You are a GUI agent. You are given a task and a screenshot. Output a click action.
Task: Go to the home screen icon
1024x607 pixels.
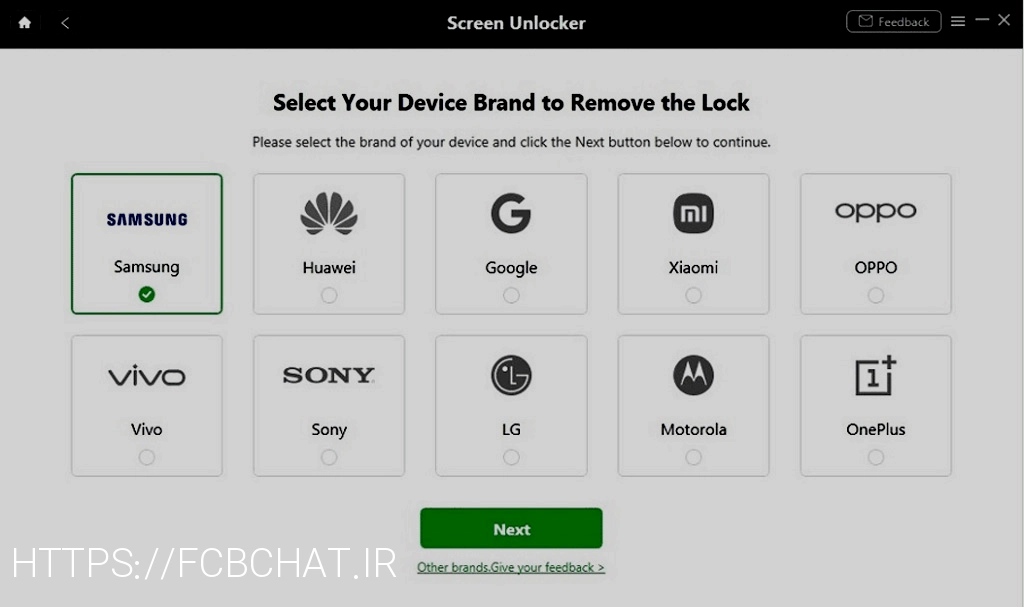(x=25, y=23)
